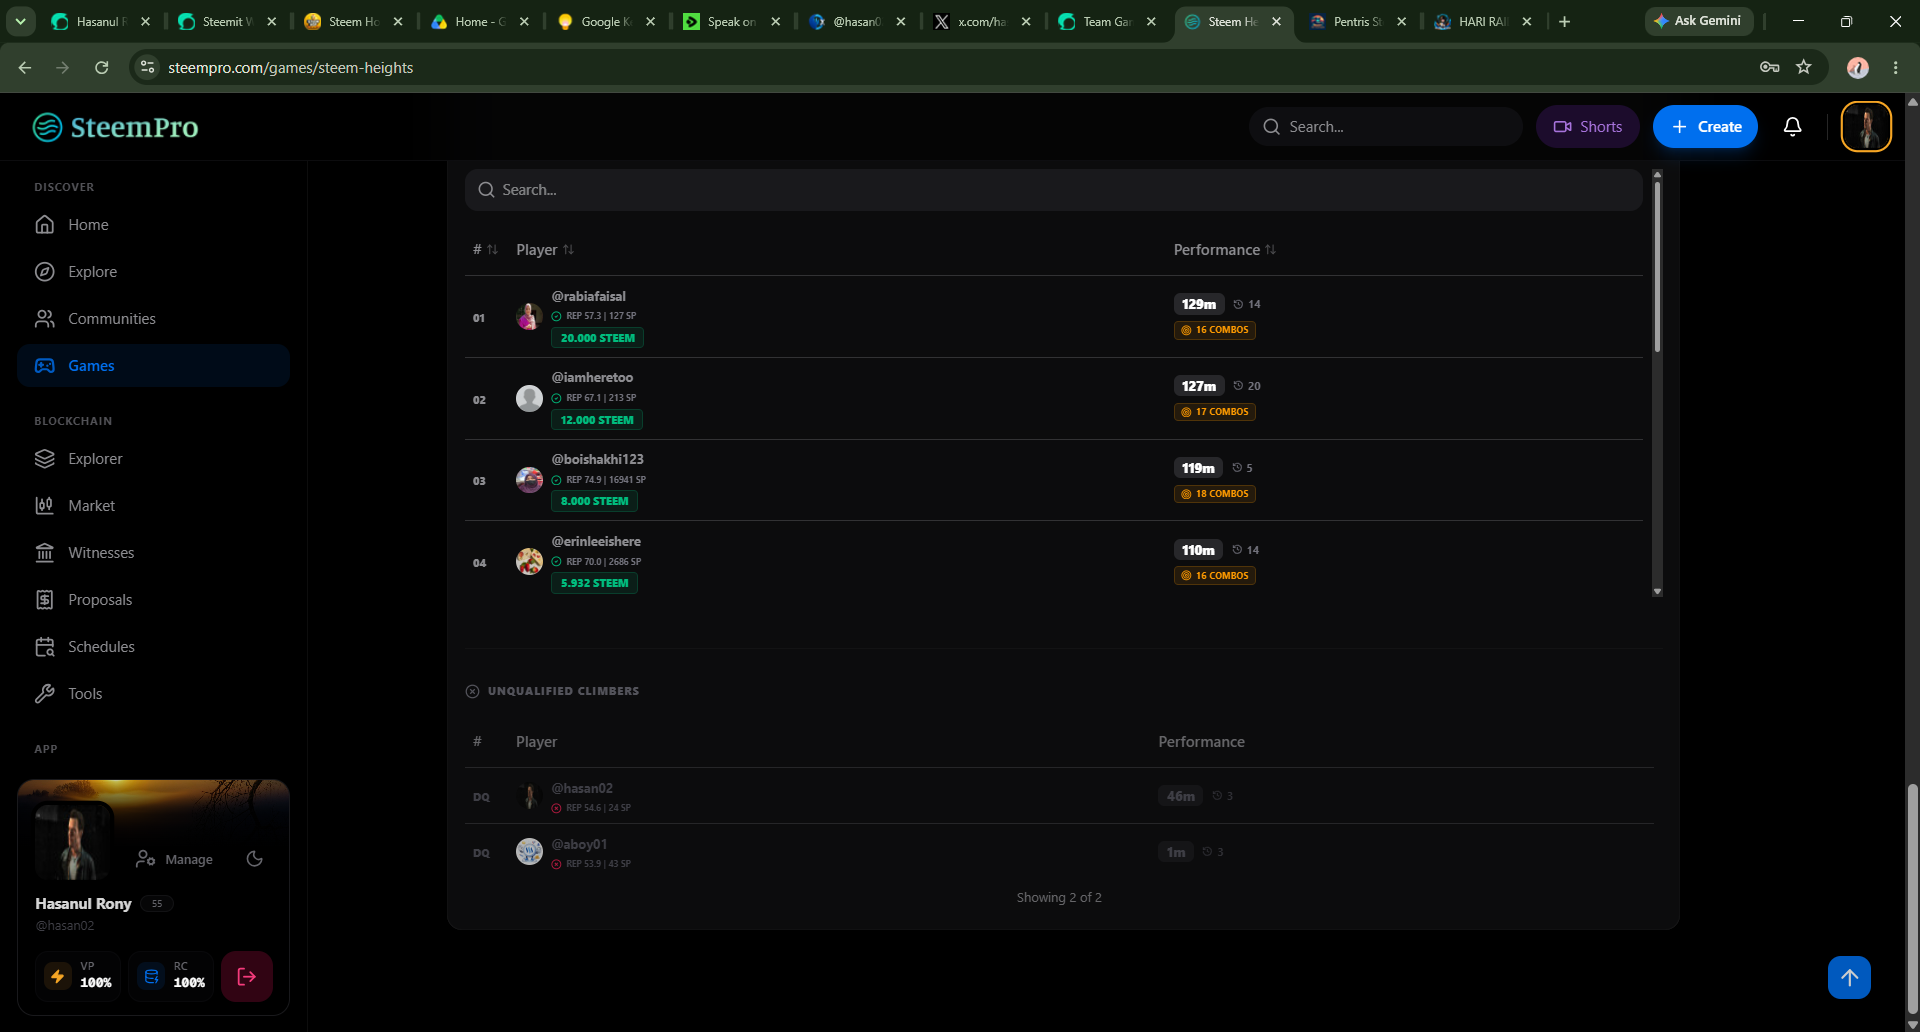Open Market page
The height and width of the screenshot is (1032, 1920).
click(153, 506)
